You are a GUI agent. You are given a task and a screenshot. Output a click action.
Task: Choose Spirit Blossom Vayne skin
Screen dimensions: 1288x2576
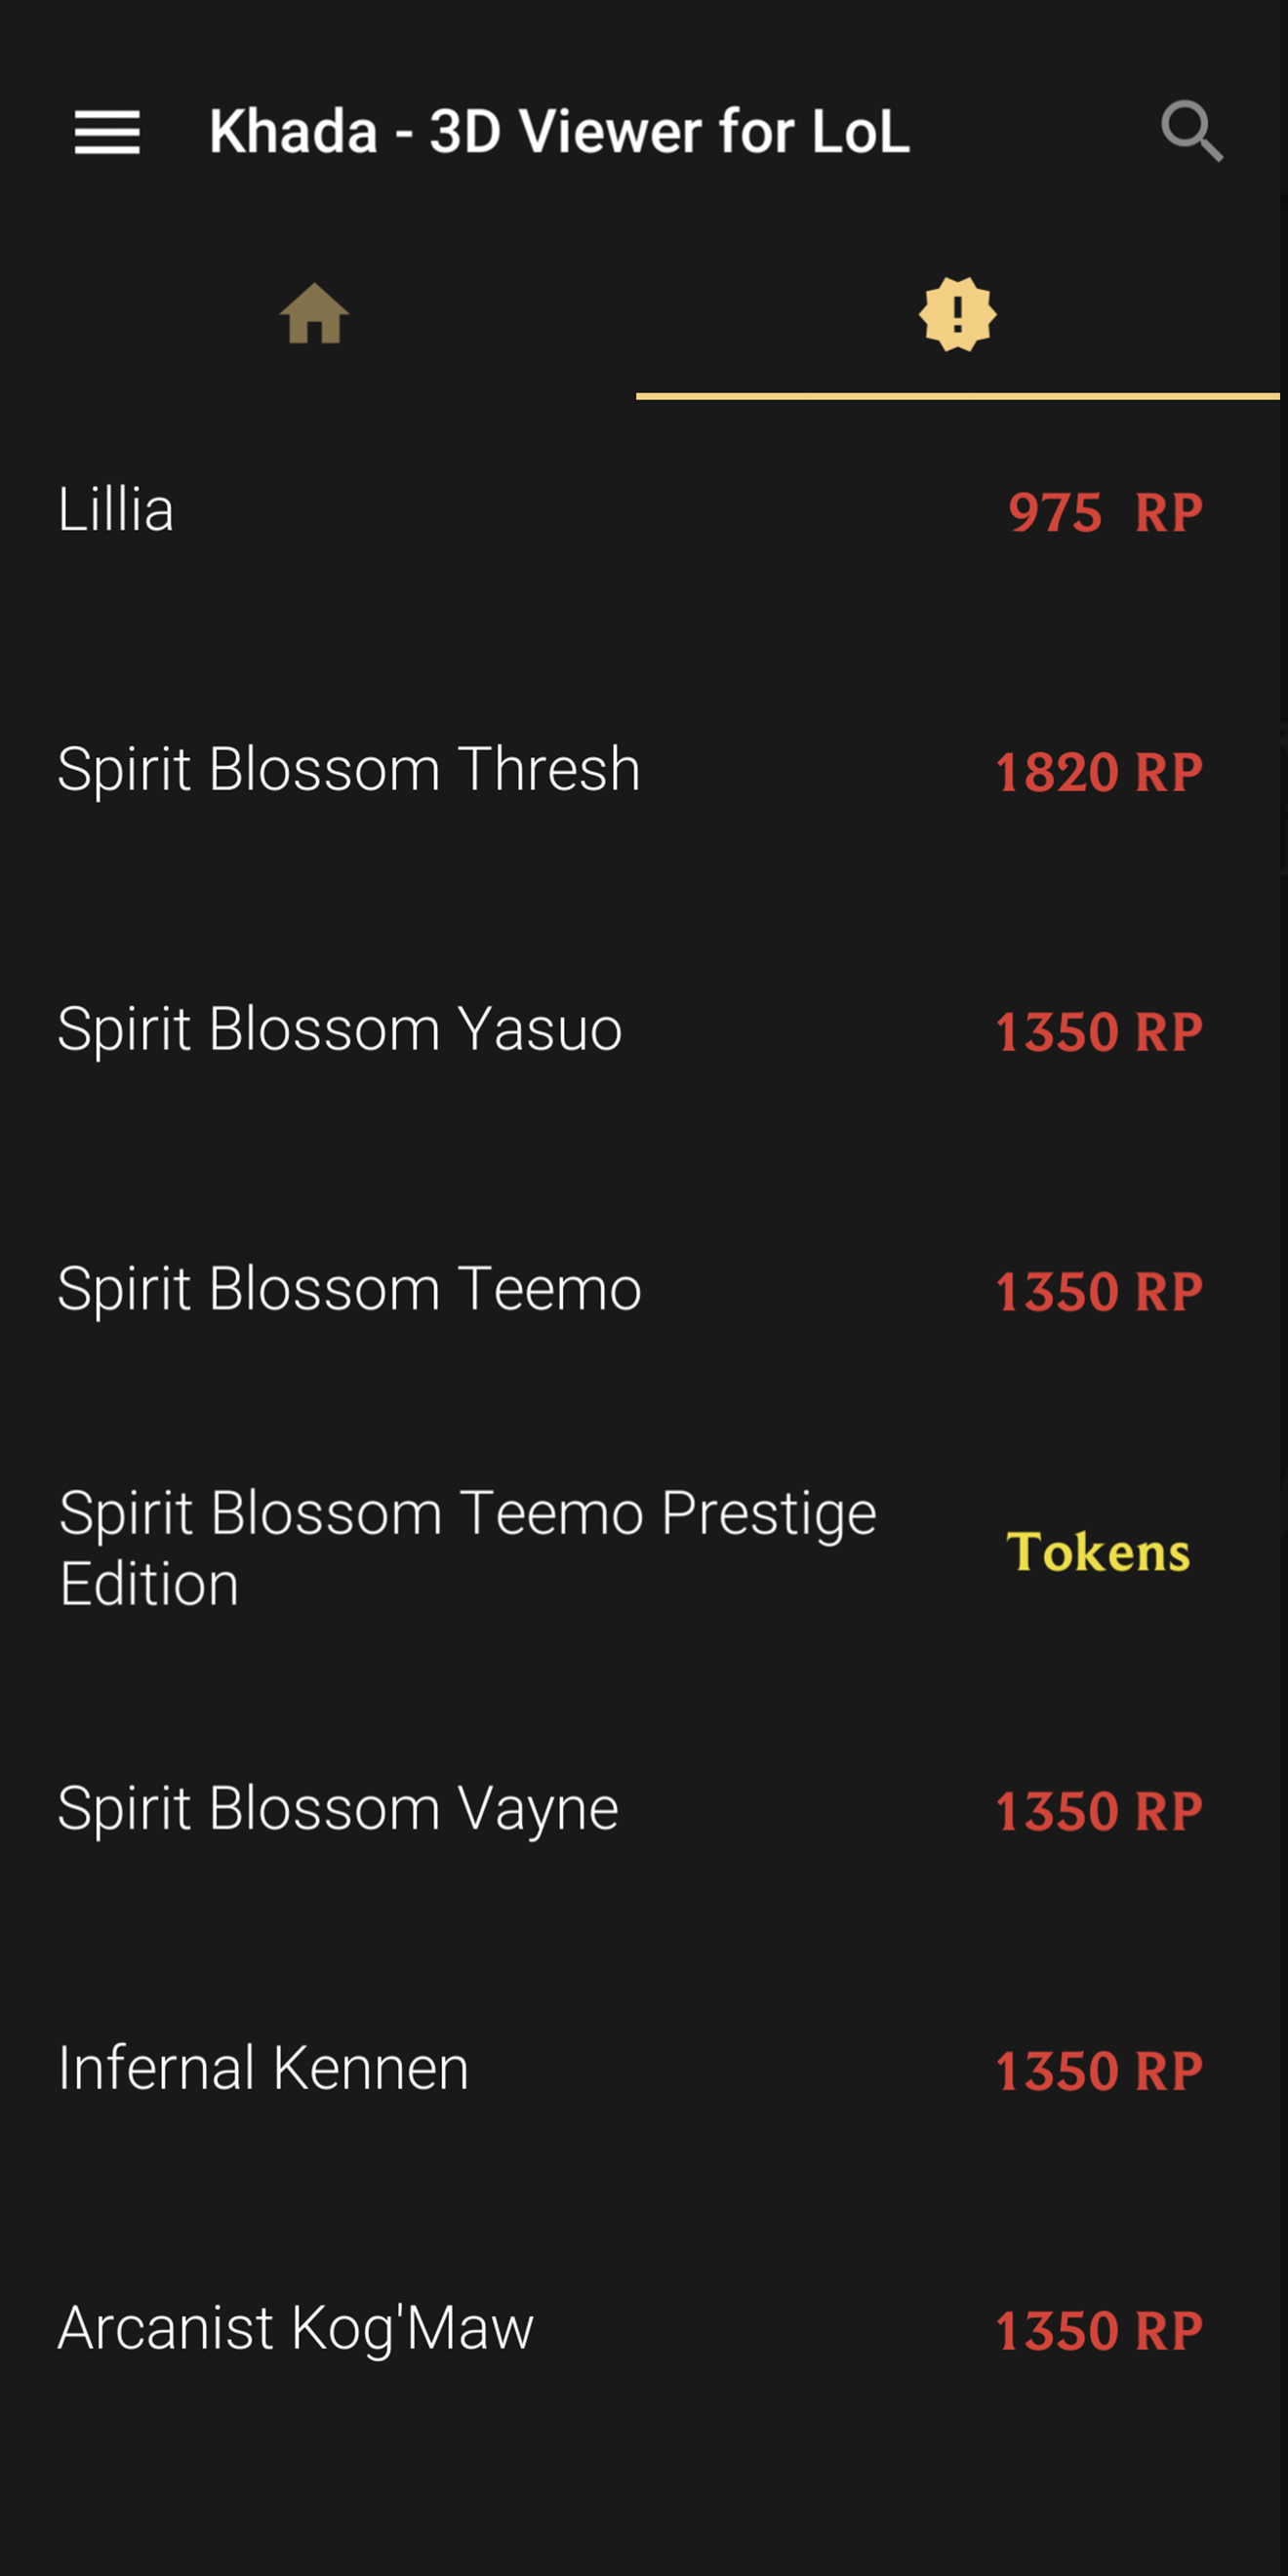(x=338, y=1810)
